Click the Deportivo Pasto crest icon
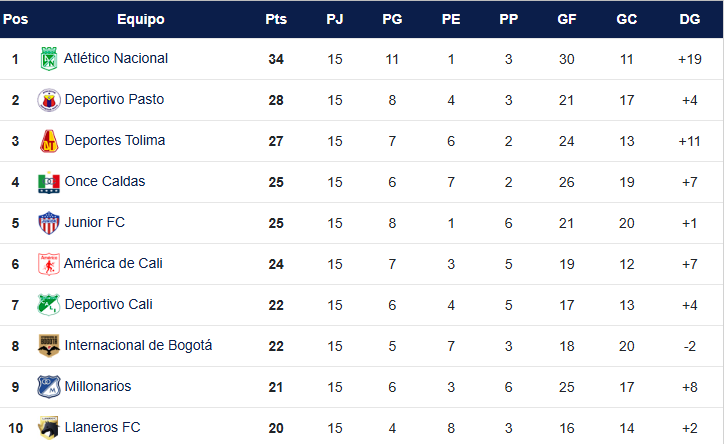 coord(48,100)
